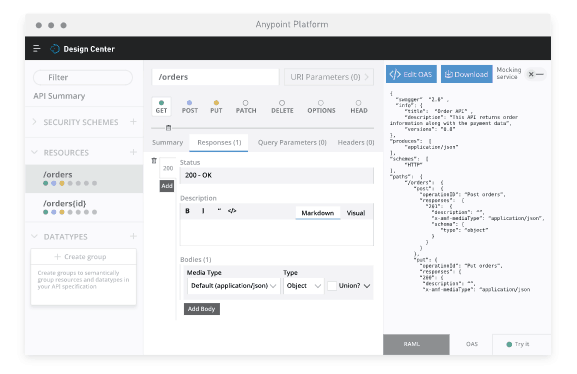The width and height of the screenshot is (577, 374).
Task: Show OAS code view
Action: point(471,344)
